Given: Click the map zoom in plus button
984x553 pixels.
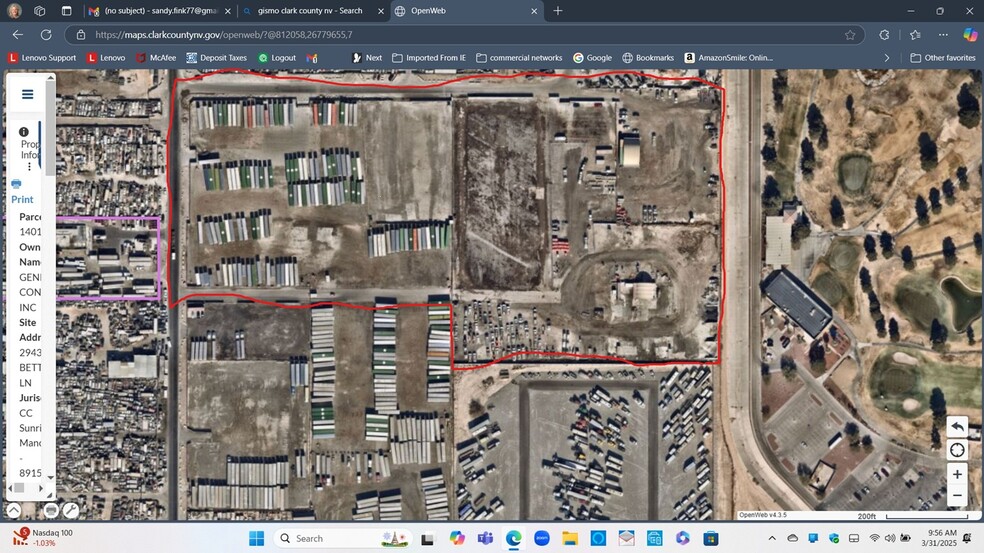Looking at the screenshot, I should click(957, 474).
